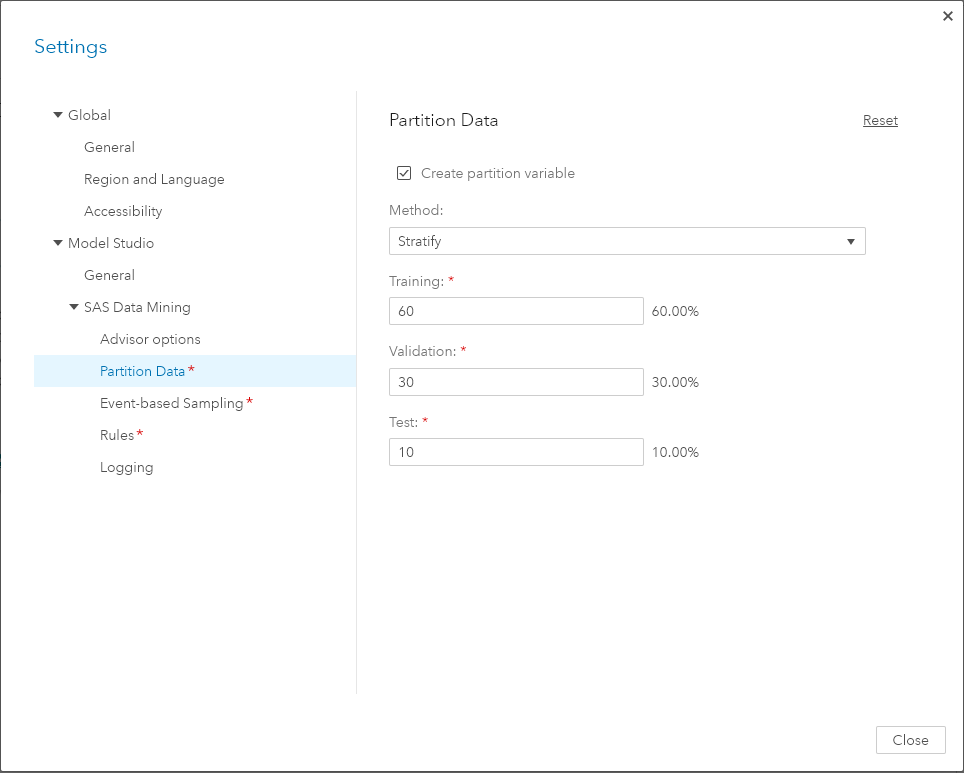Collapse the Global tree section
The width and height of the screenshot is (964, 773).
[58, 115]
